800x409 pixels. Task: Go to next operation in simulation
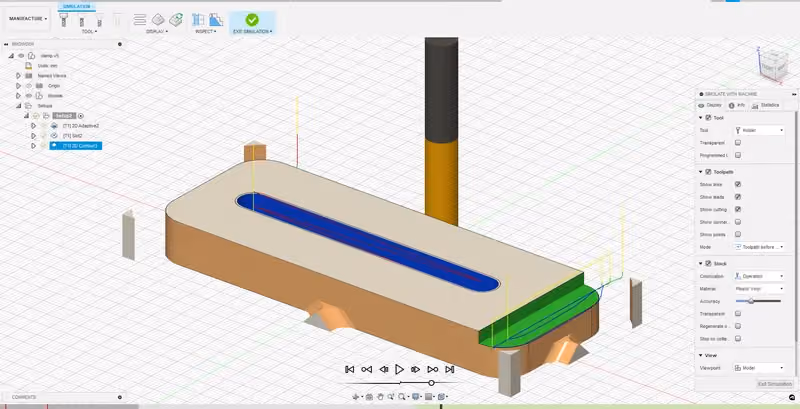pos(433,369)
